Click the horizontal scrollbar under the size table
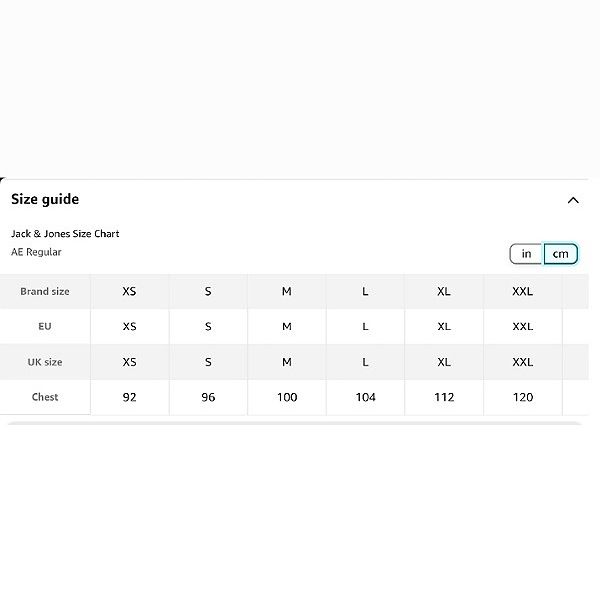 [294, 423]
